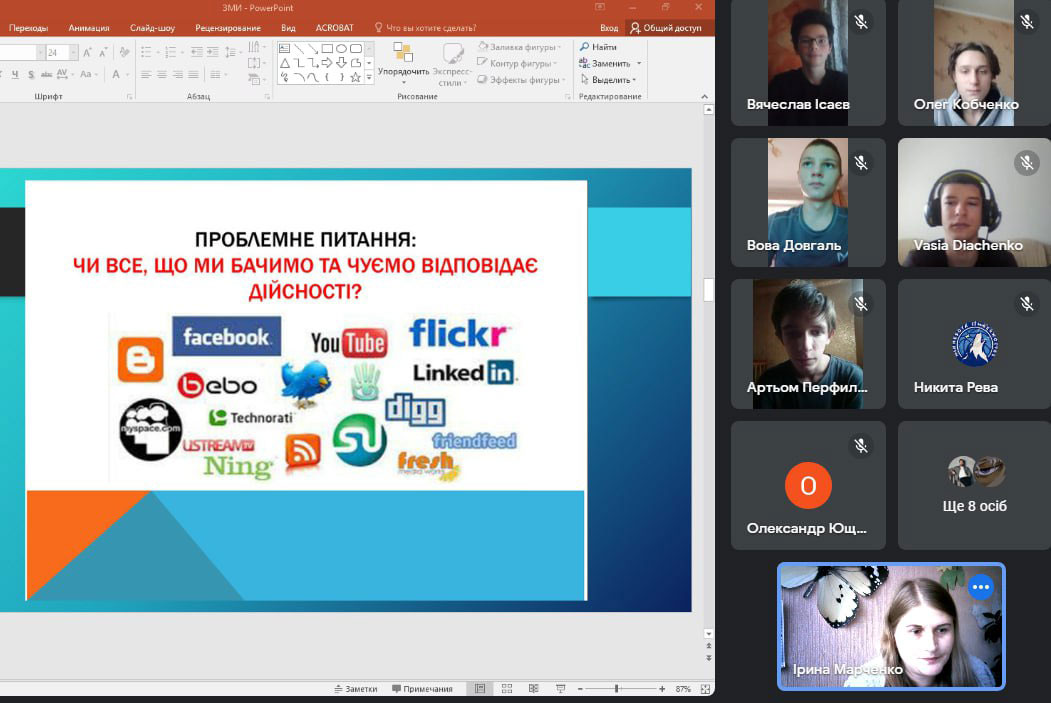Open Экспресс-стили quick styles
The image size is (1051, 703).
(452, 64)
